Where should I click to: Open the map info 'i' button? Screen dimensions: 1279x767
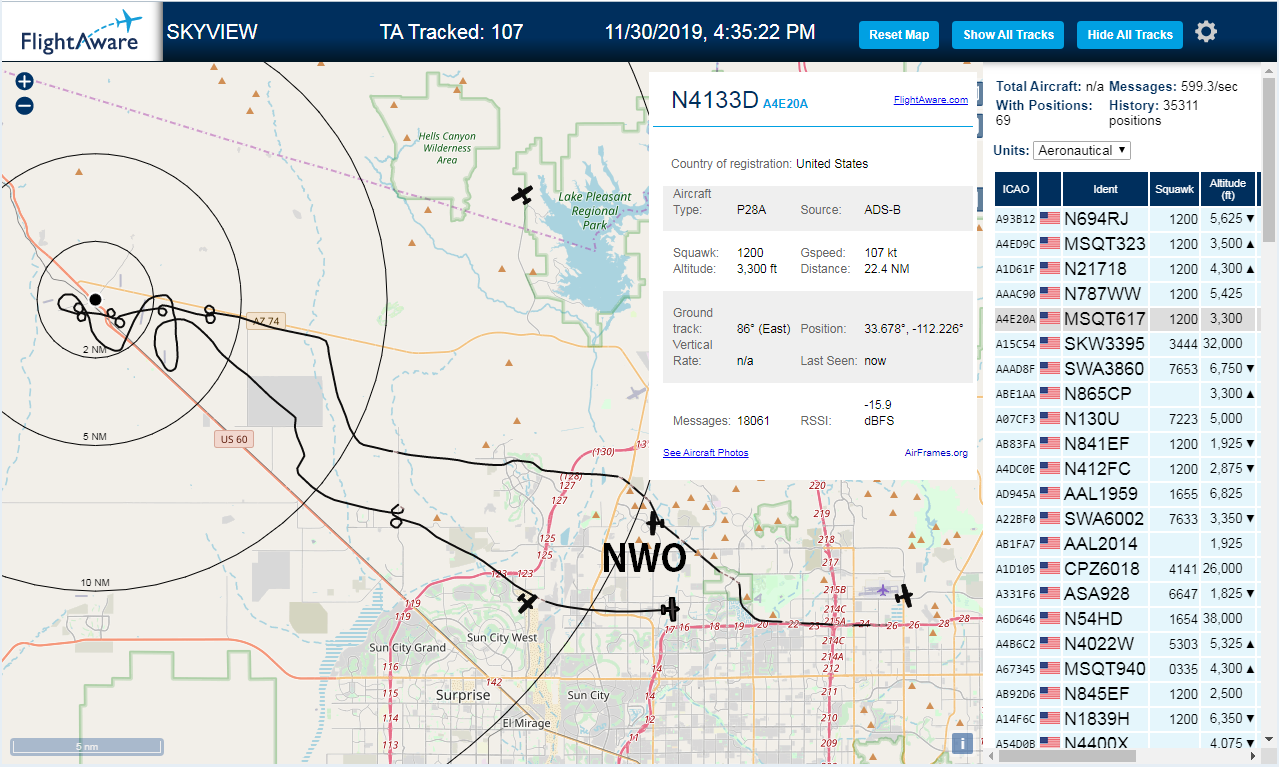coord(962,743)
